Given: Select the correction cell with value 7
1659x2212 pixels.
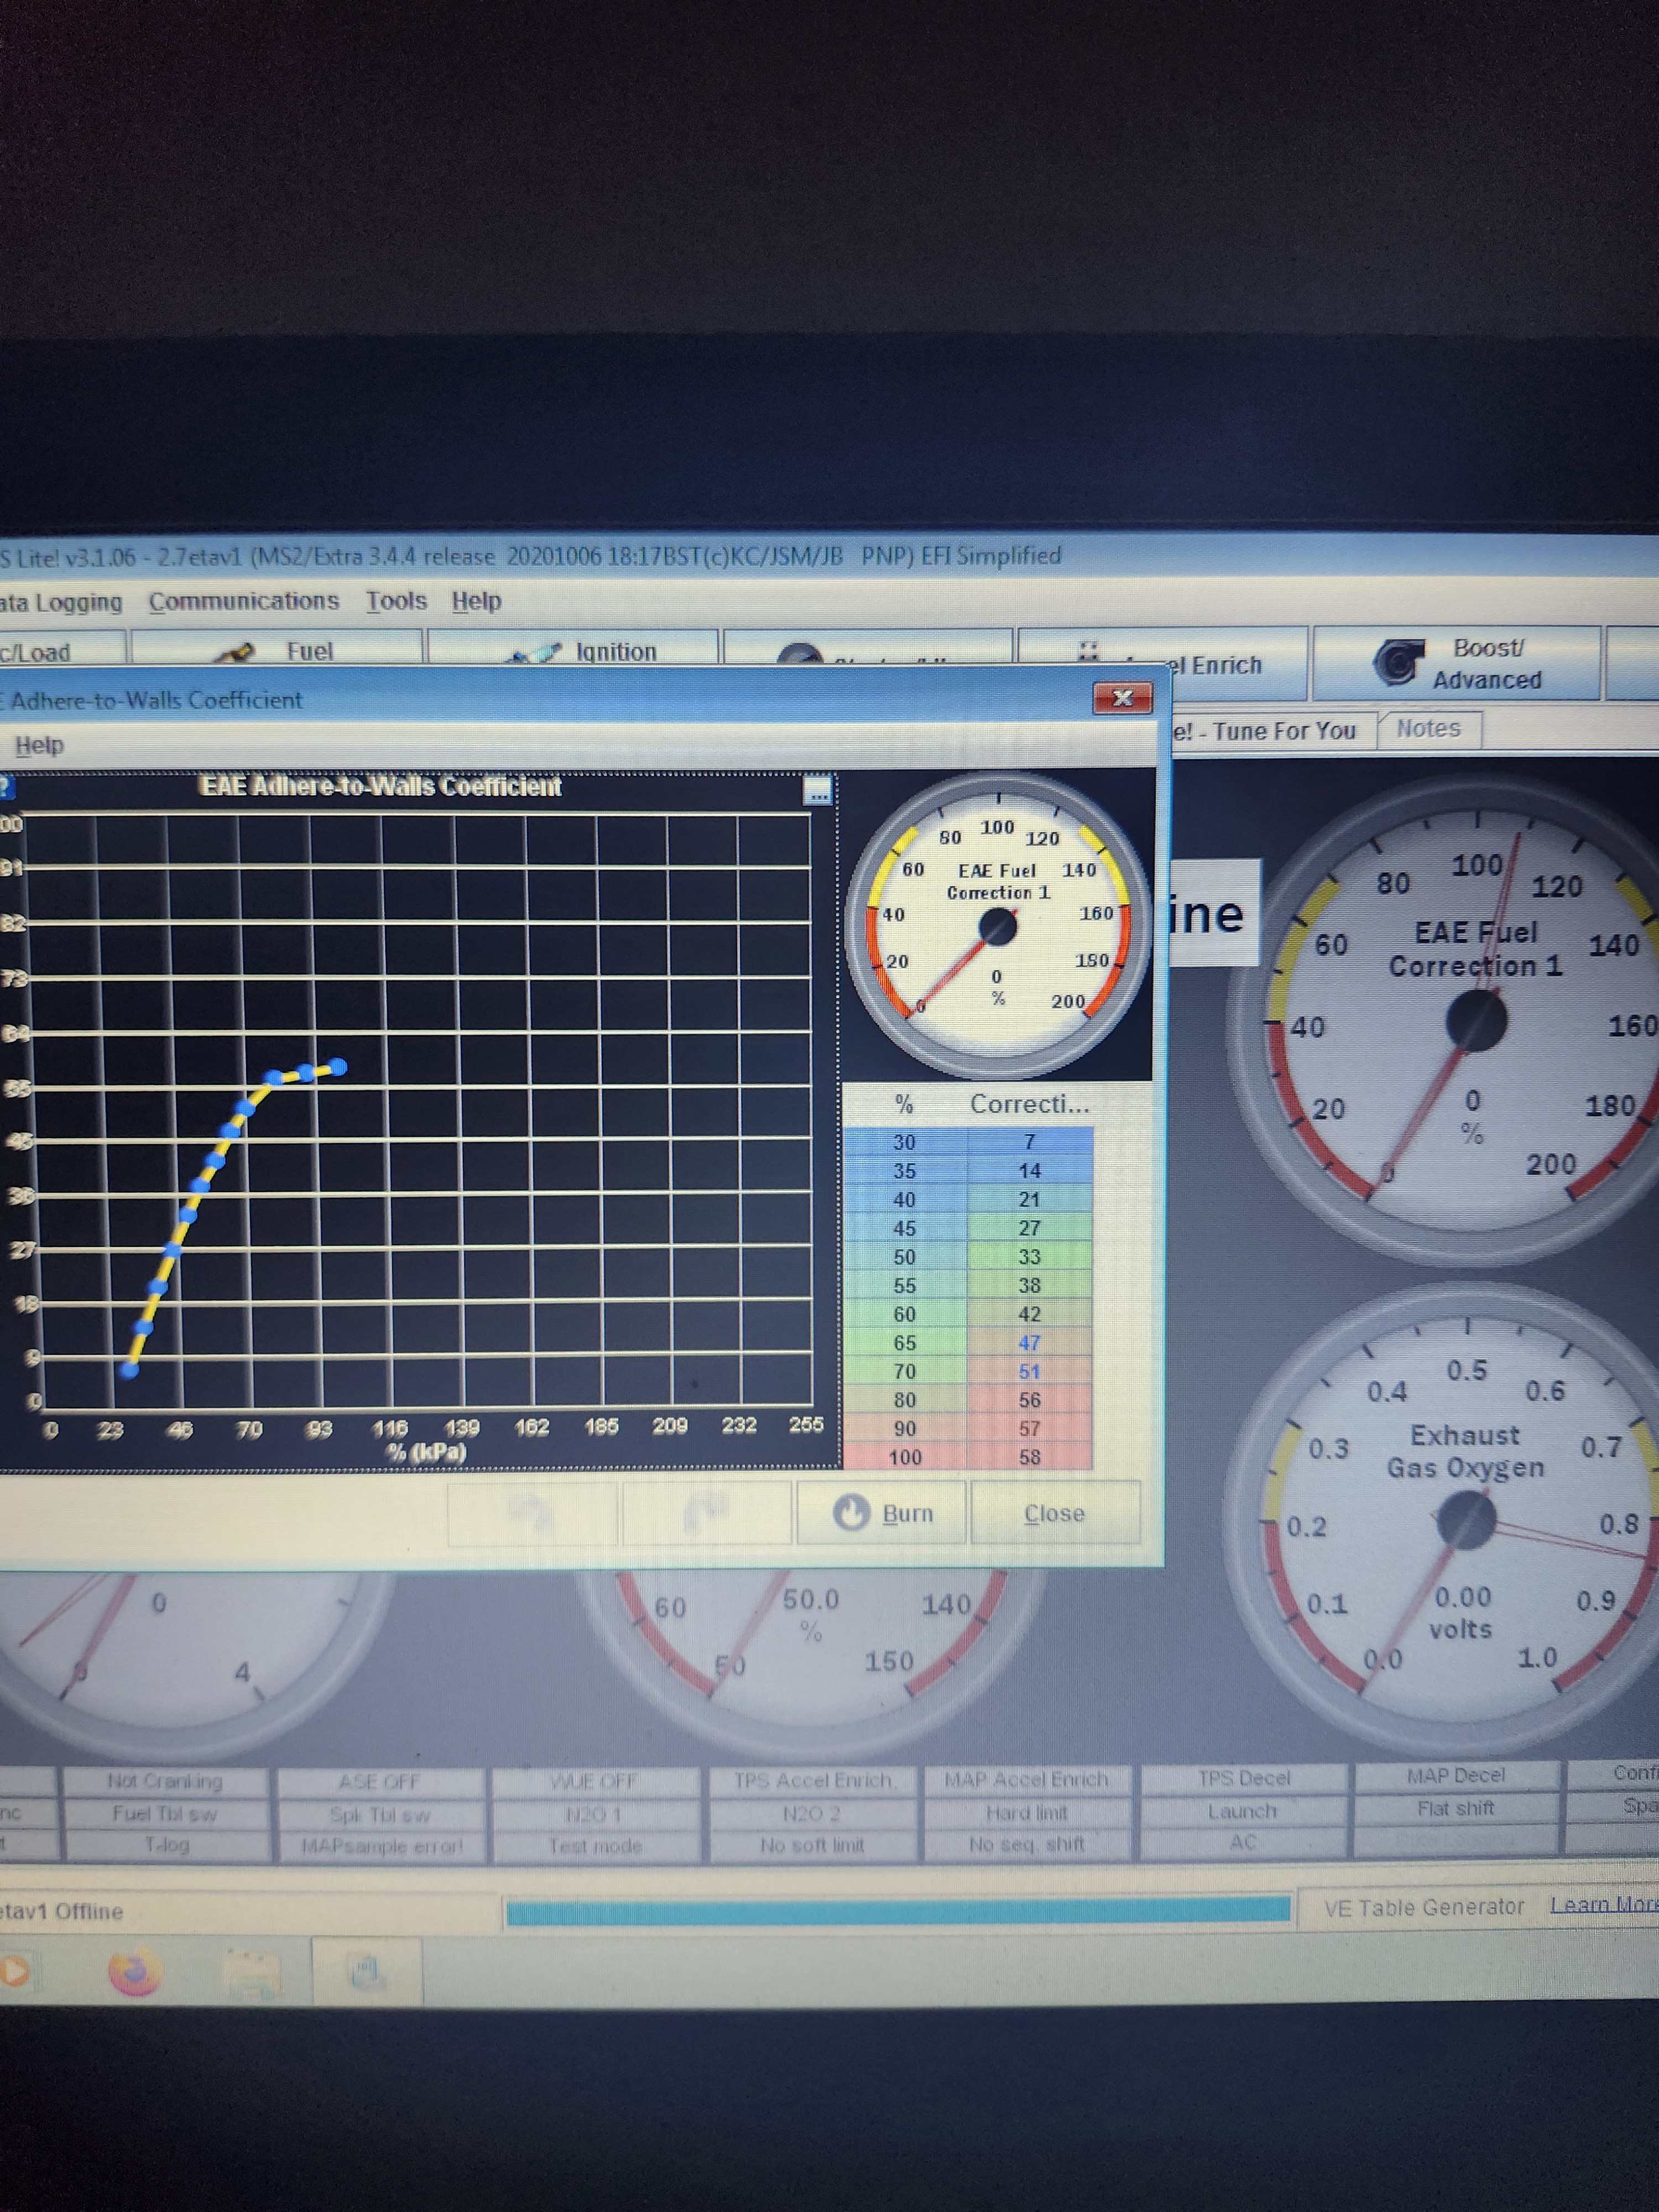Looking at the screenshot, I should click(1030, 1141).
